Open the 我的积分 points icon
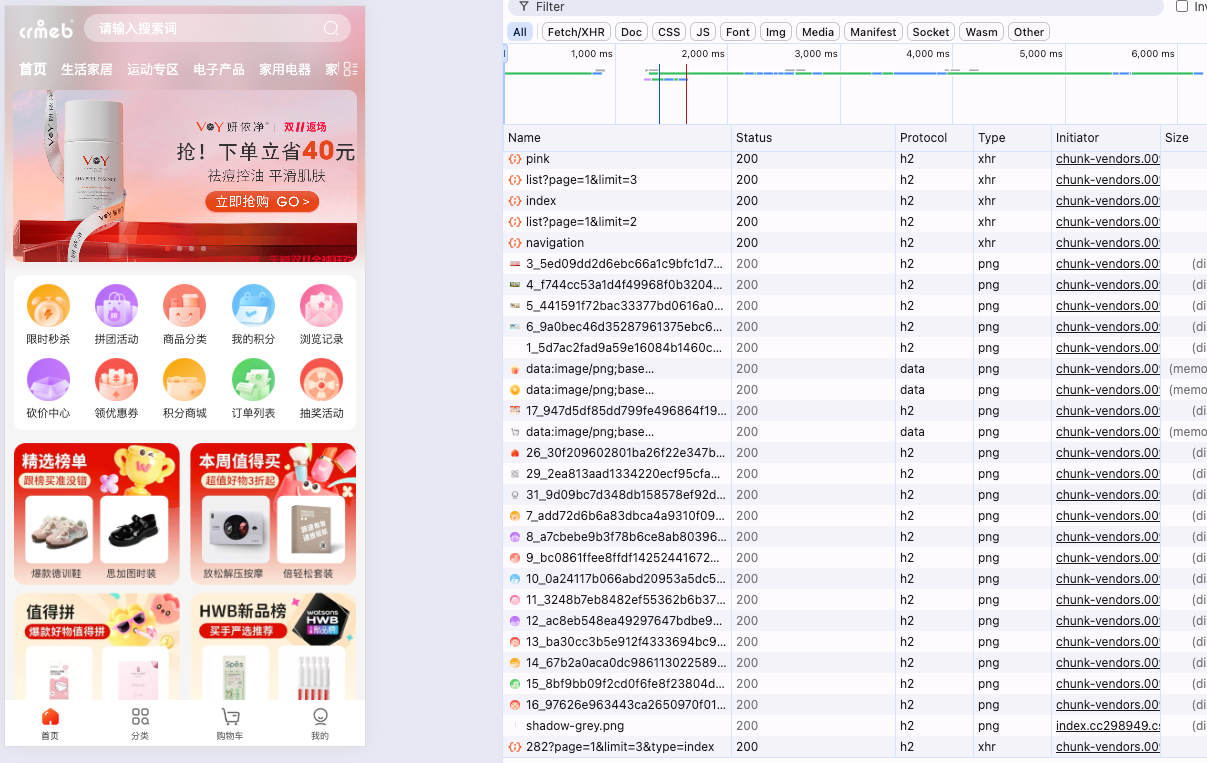1207x763 pixels. (x=253, y=307)
